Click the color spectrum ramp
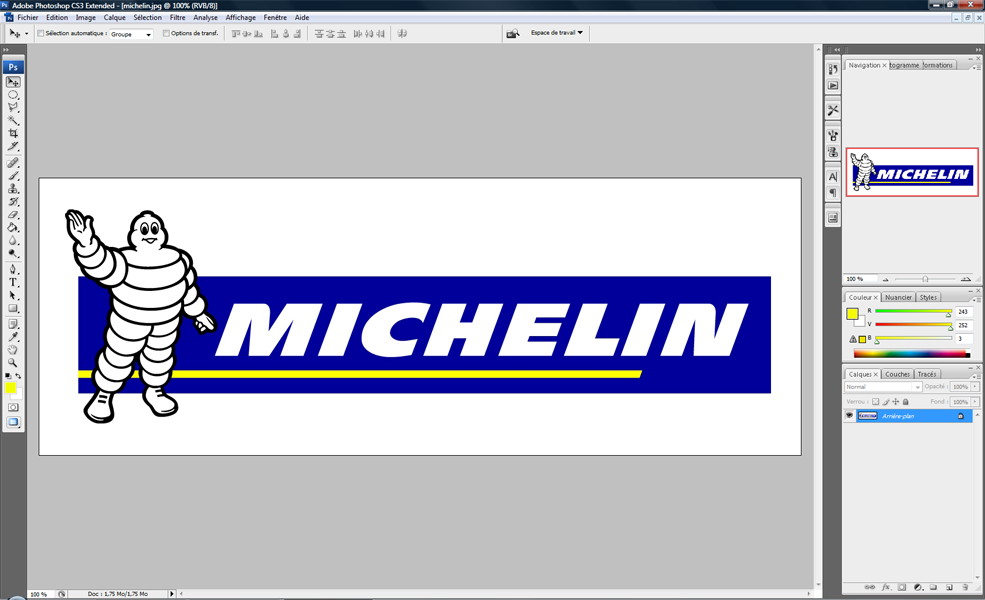985x600 pixels. point(912,354)
